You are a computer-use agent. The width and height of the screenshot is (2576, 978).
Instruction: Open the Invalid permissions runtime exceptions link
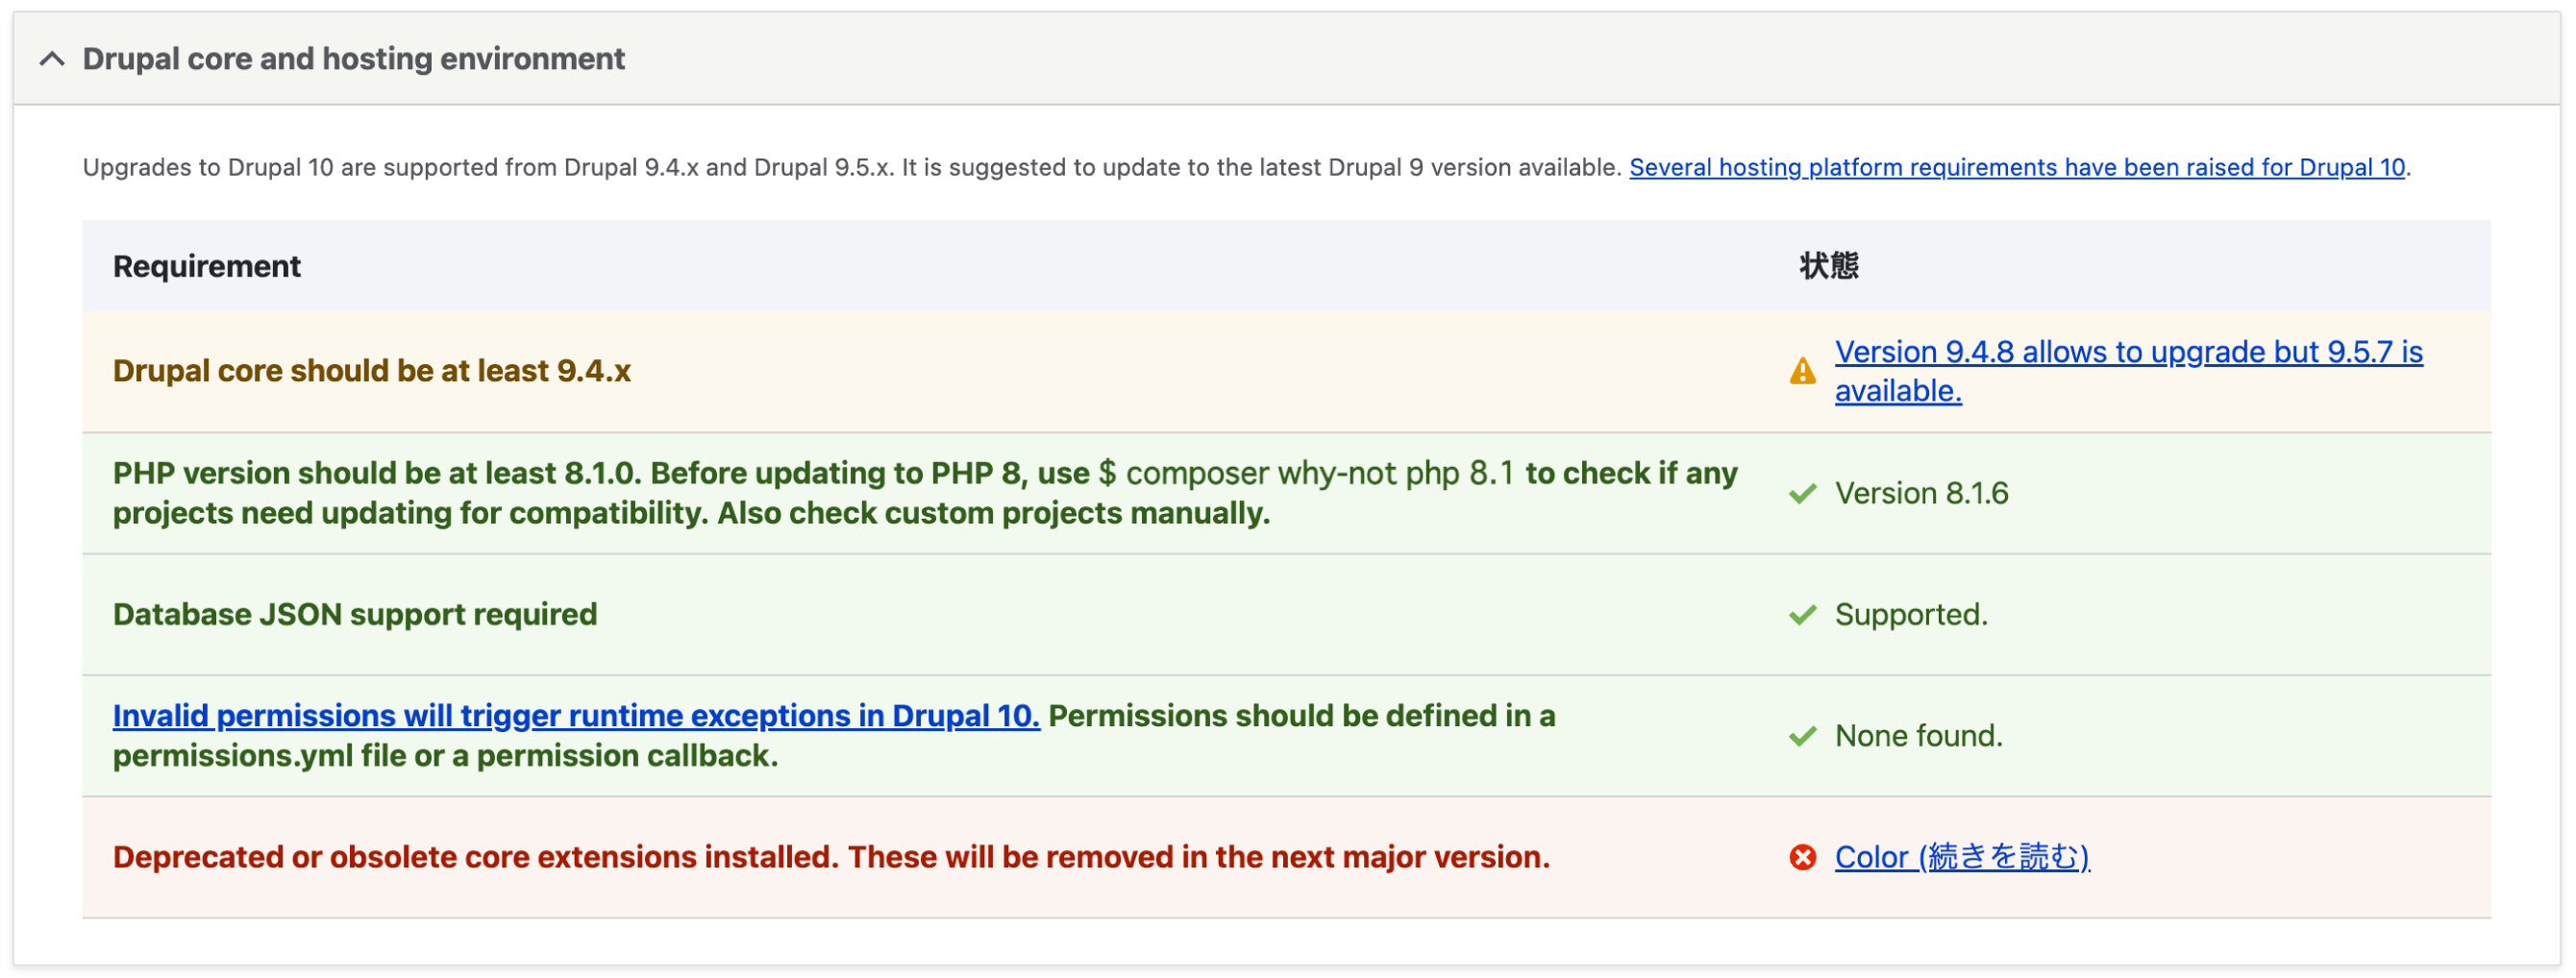[x=576, y=716]
